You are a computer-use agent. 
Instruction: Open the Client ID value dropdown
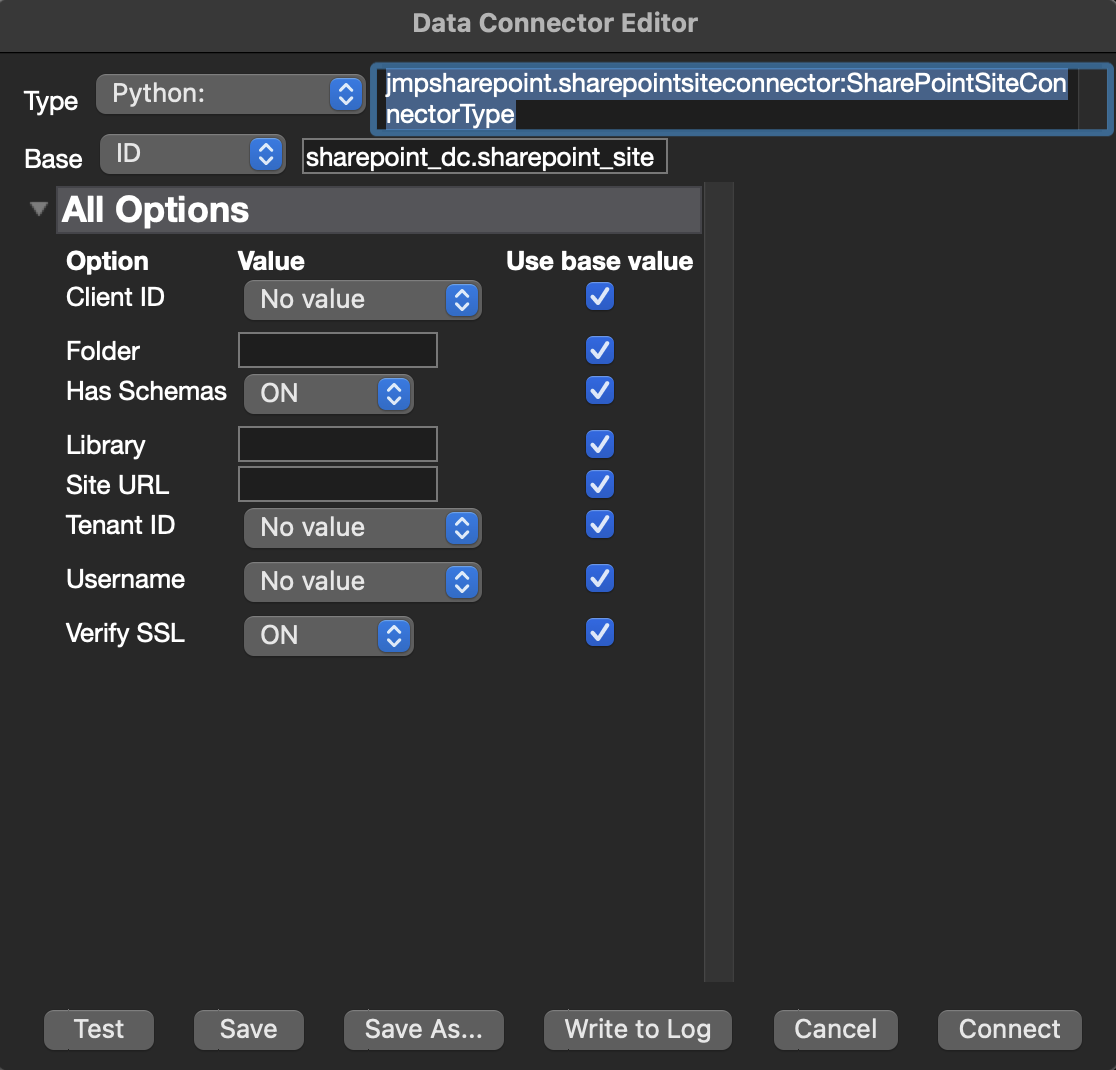(362, 300)
